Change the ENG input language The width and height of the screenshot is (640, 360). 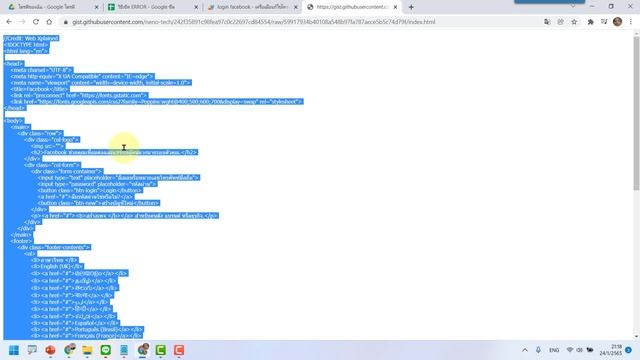[x=554, y=350]
